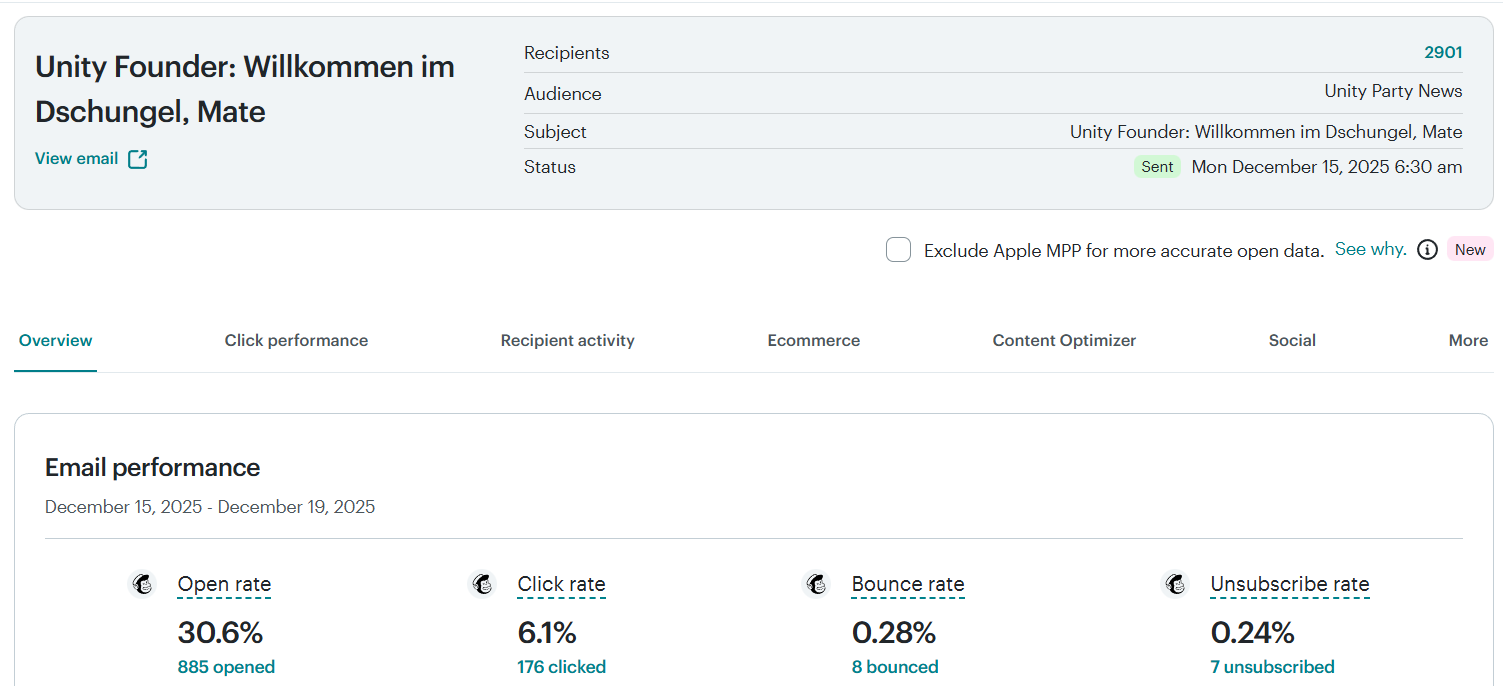Open the Content Optimizer tab
This screenshot has width=1503, height=686.
(x=1064, y=341)
